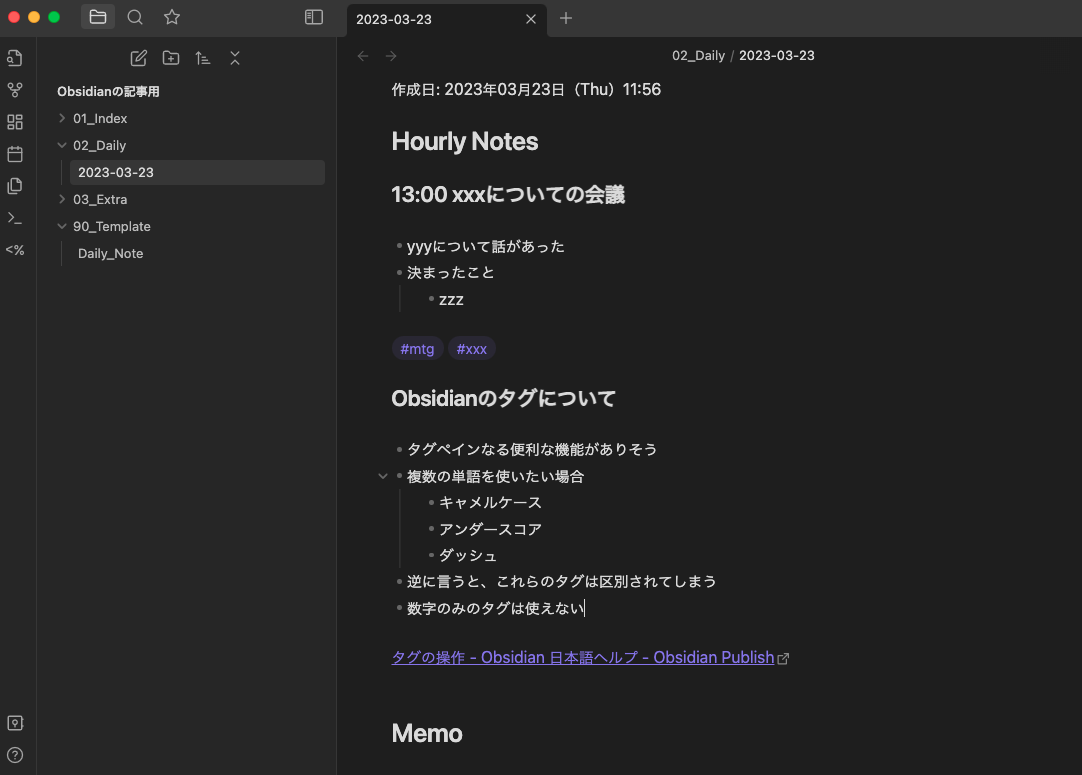Click the アンダースコア sub-bullet

coord(491,529)
